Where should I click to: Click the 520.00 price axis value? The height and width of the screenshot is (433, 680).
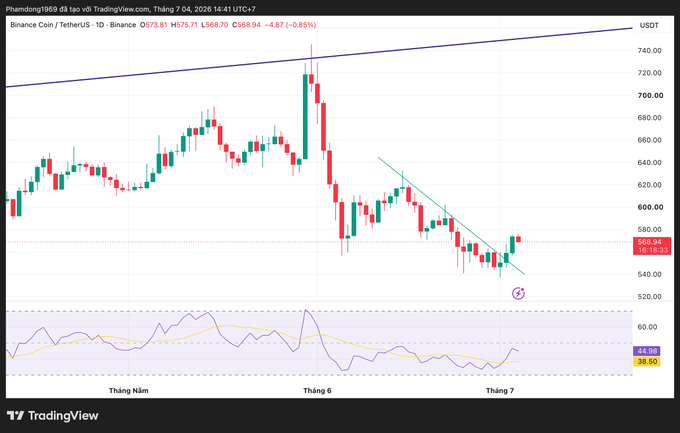(x=649, y=297)
